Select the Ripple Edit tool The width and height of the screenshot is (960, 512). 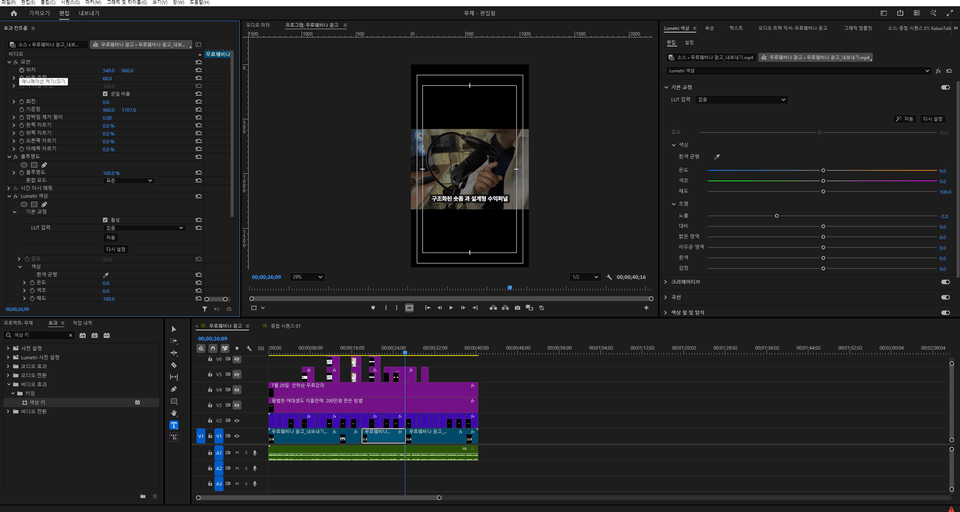174,353
